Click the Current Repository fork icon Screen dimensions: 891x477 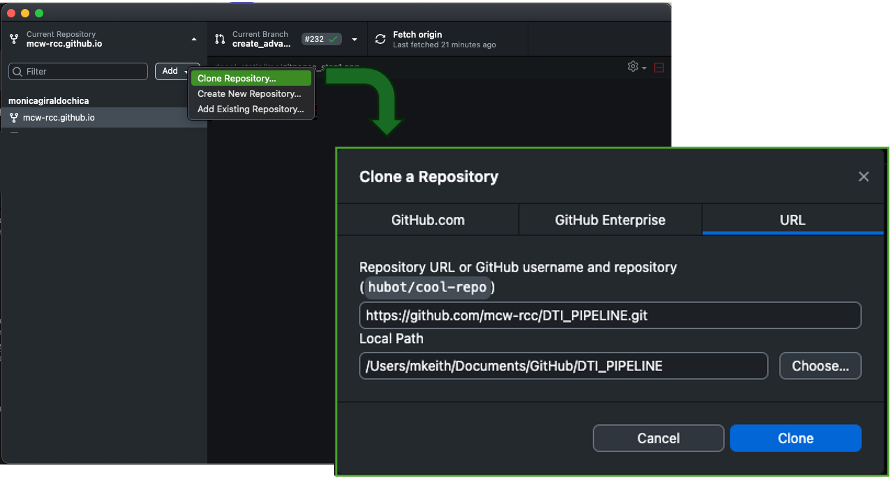pos(14,39)
